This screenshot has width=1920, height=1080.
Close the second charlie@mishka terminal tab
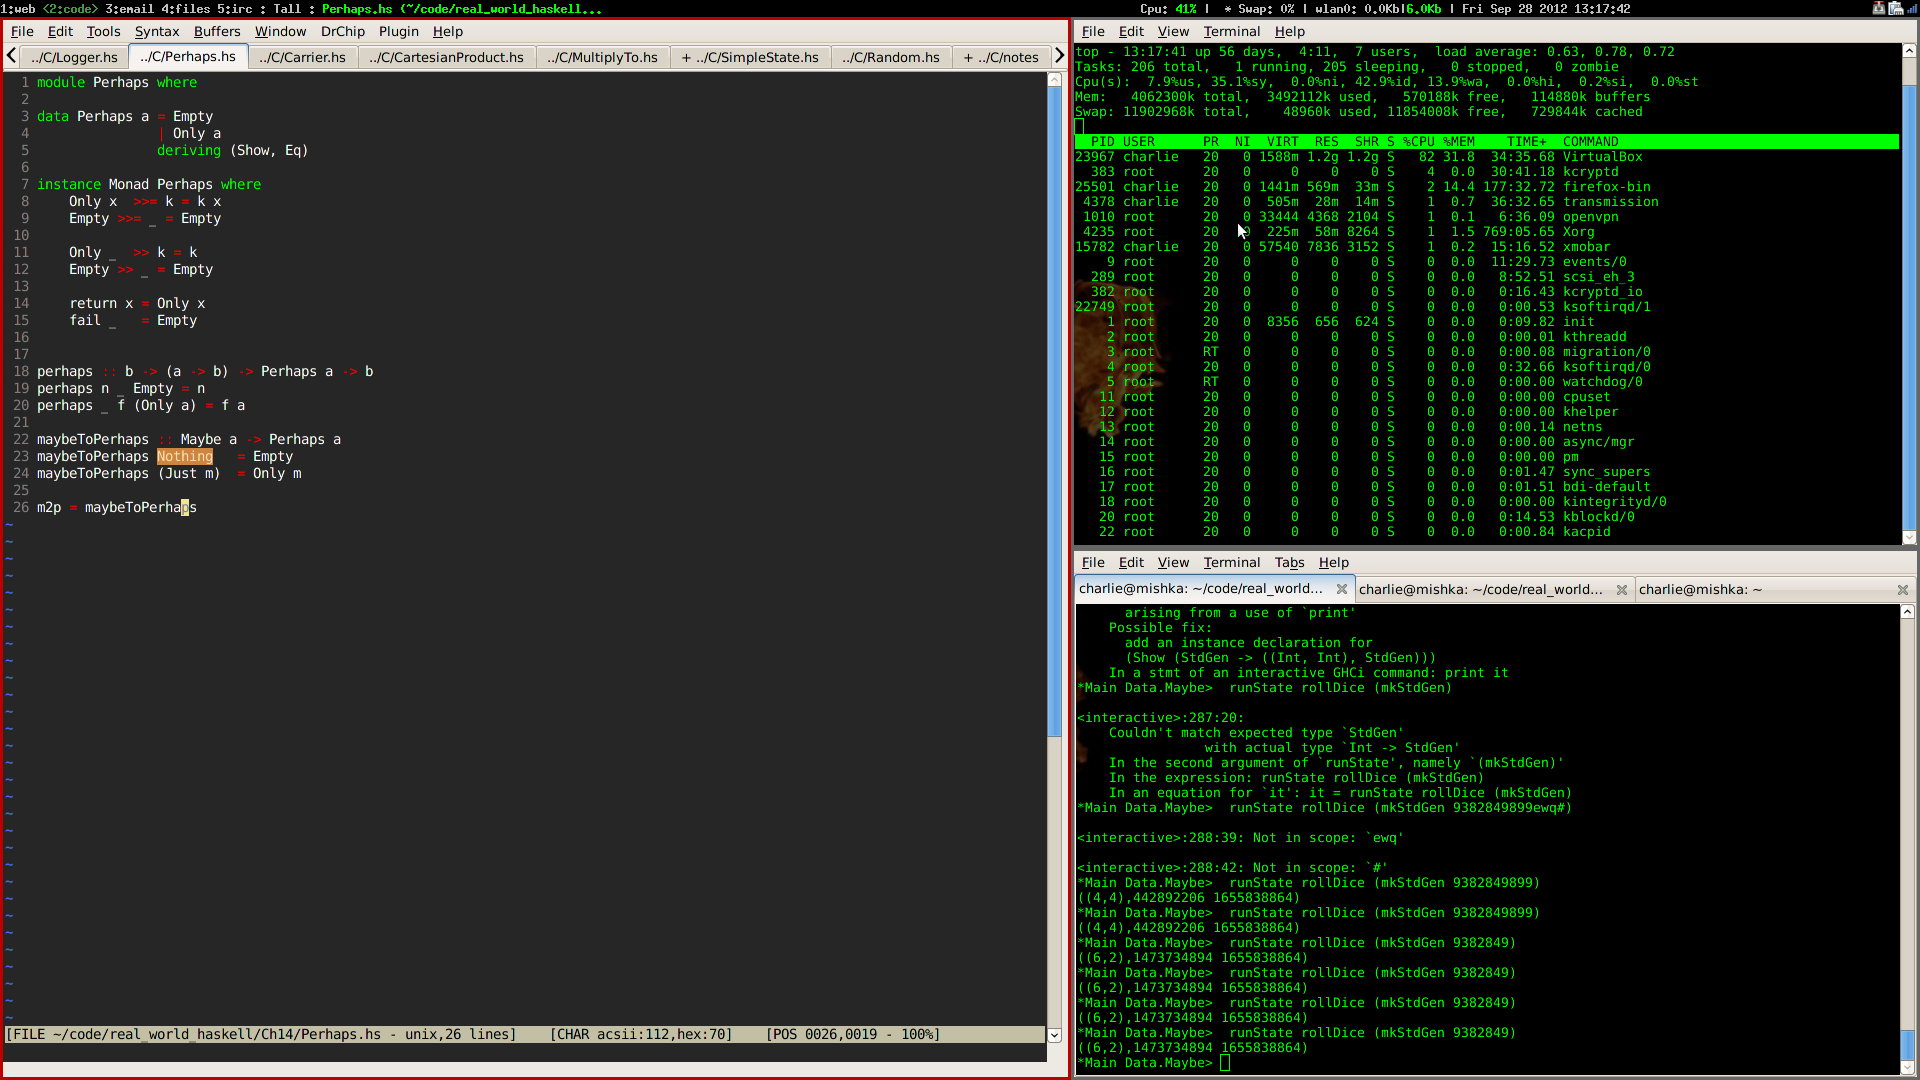1622,590
